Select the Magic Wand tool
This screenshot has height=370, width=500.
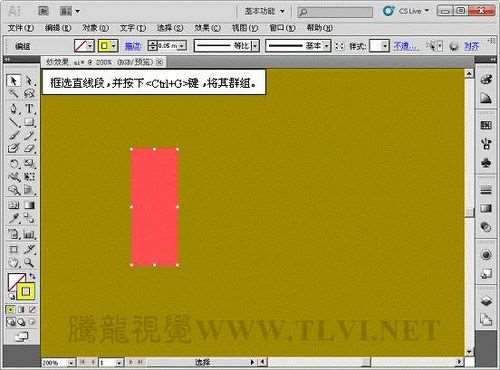tap(14, 94)
